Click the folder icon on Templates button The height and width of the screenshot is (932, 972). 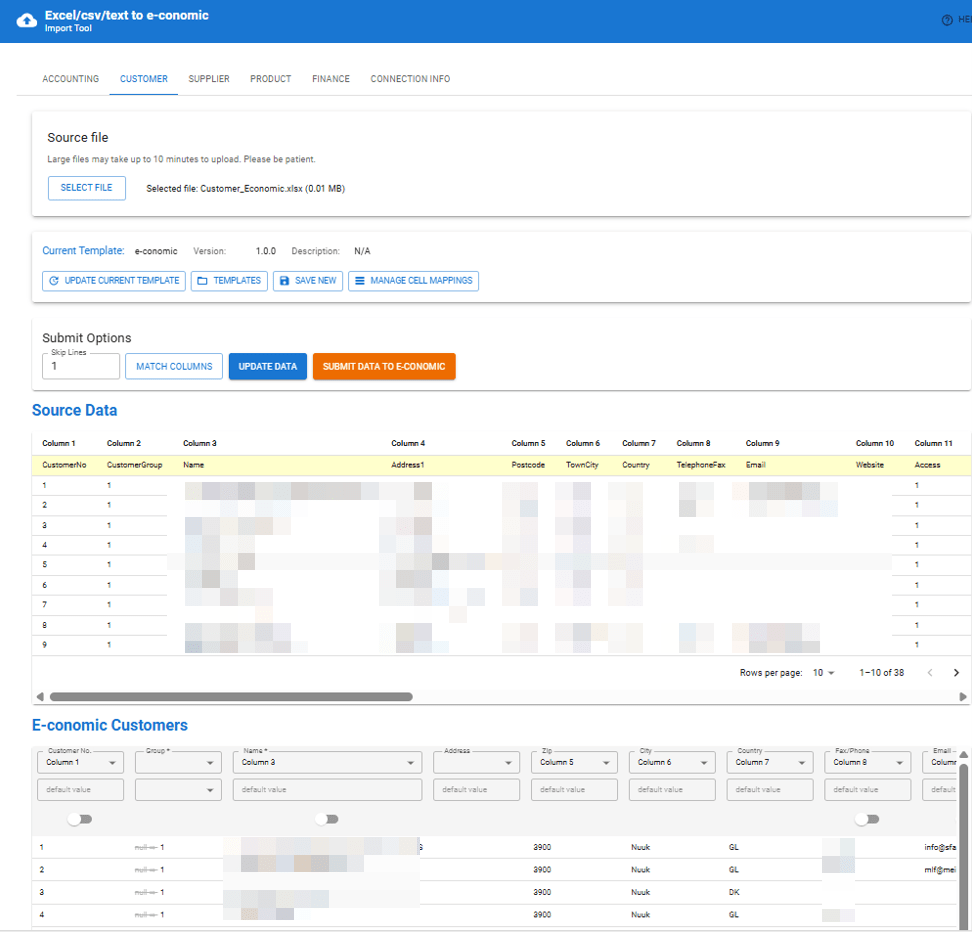coord(202,281)
